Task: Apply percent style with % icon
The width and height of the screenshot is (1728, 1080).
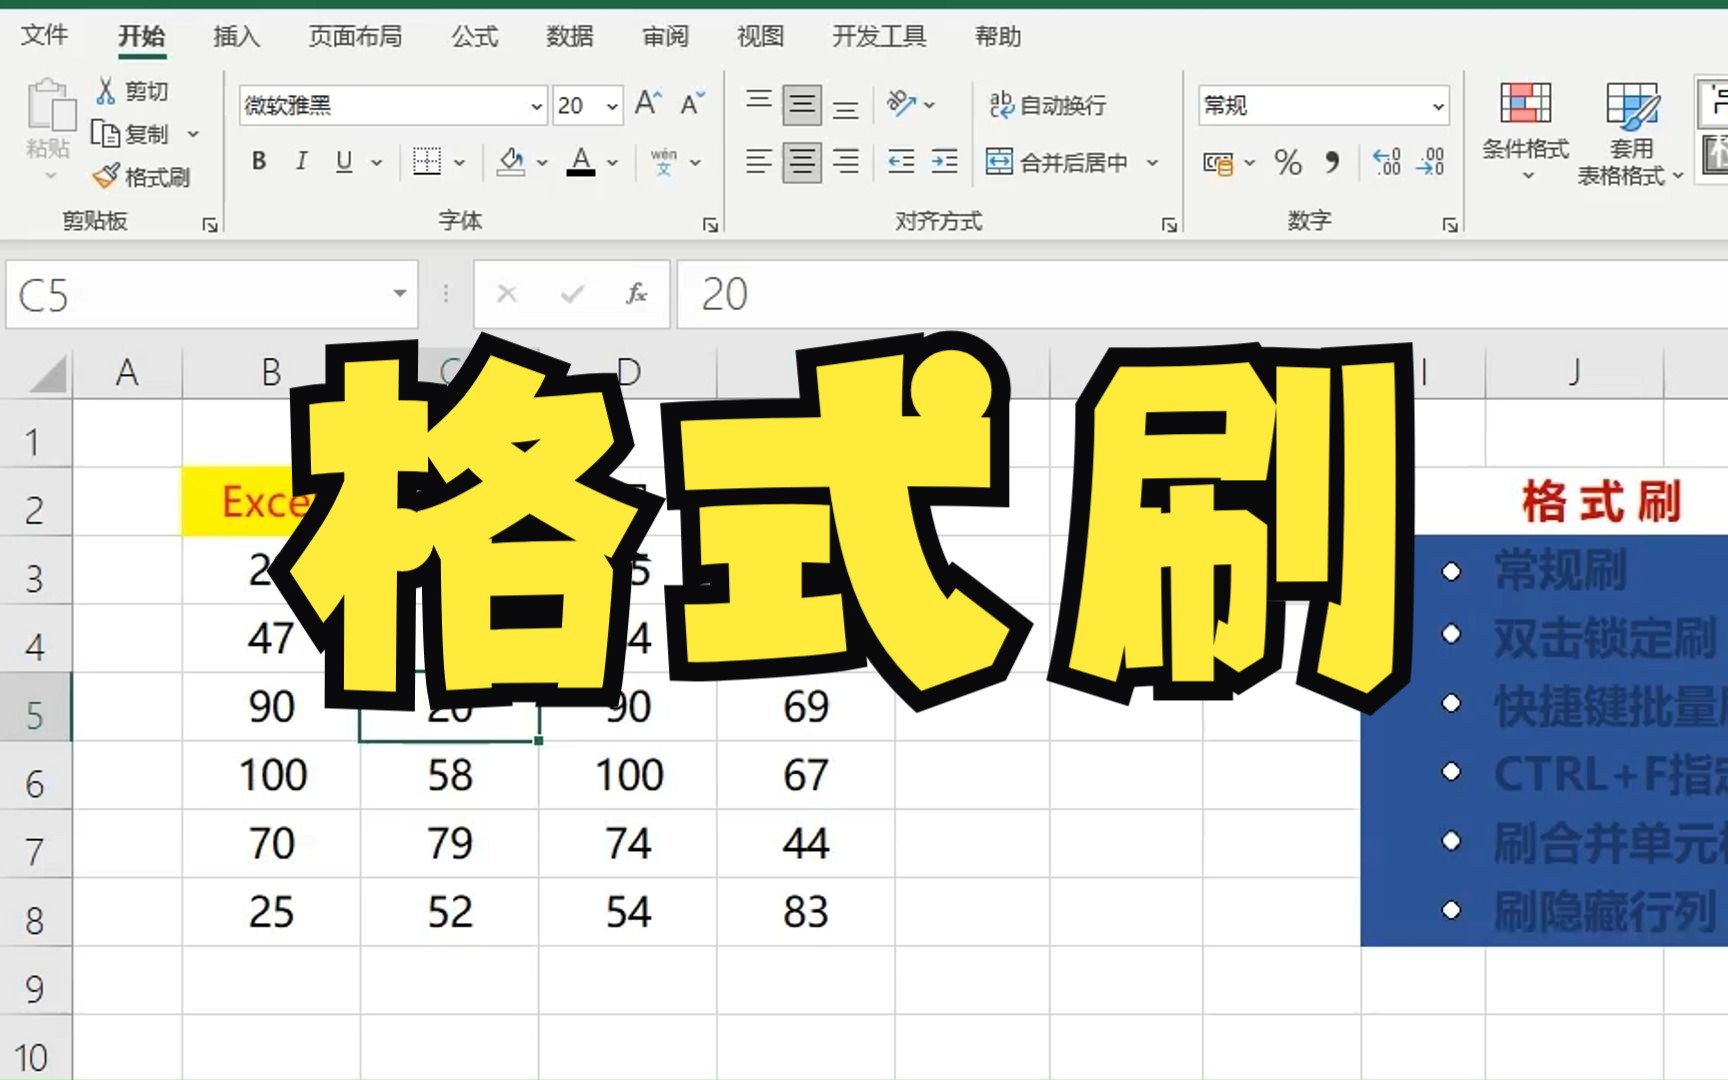Action: (1288, 162)
